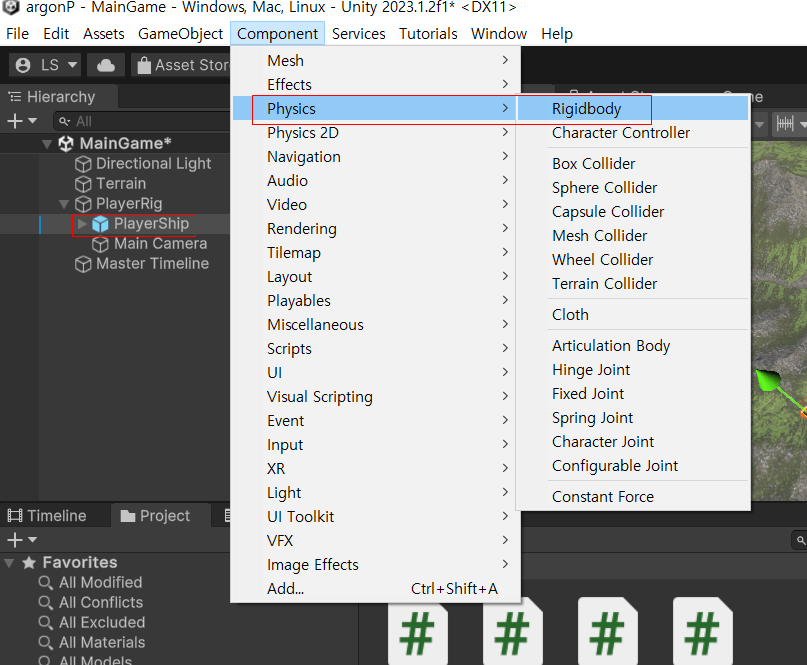The image size is (807, 665).
Task: Add a Constant Force component
Action: point(633,497)
